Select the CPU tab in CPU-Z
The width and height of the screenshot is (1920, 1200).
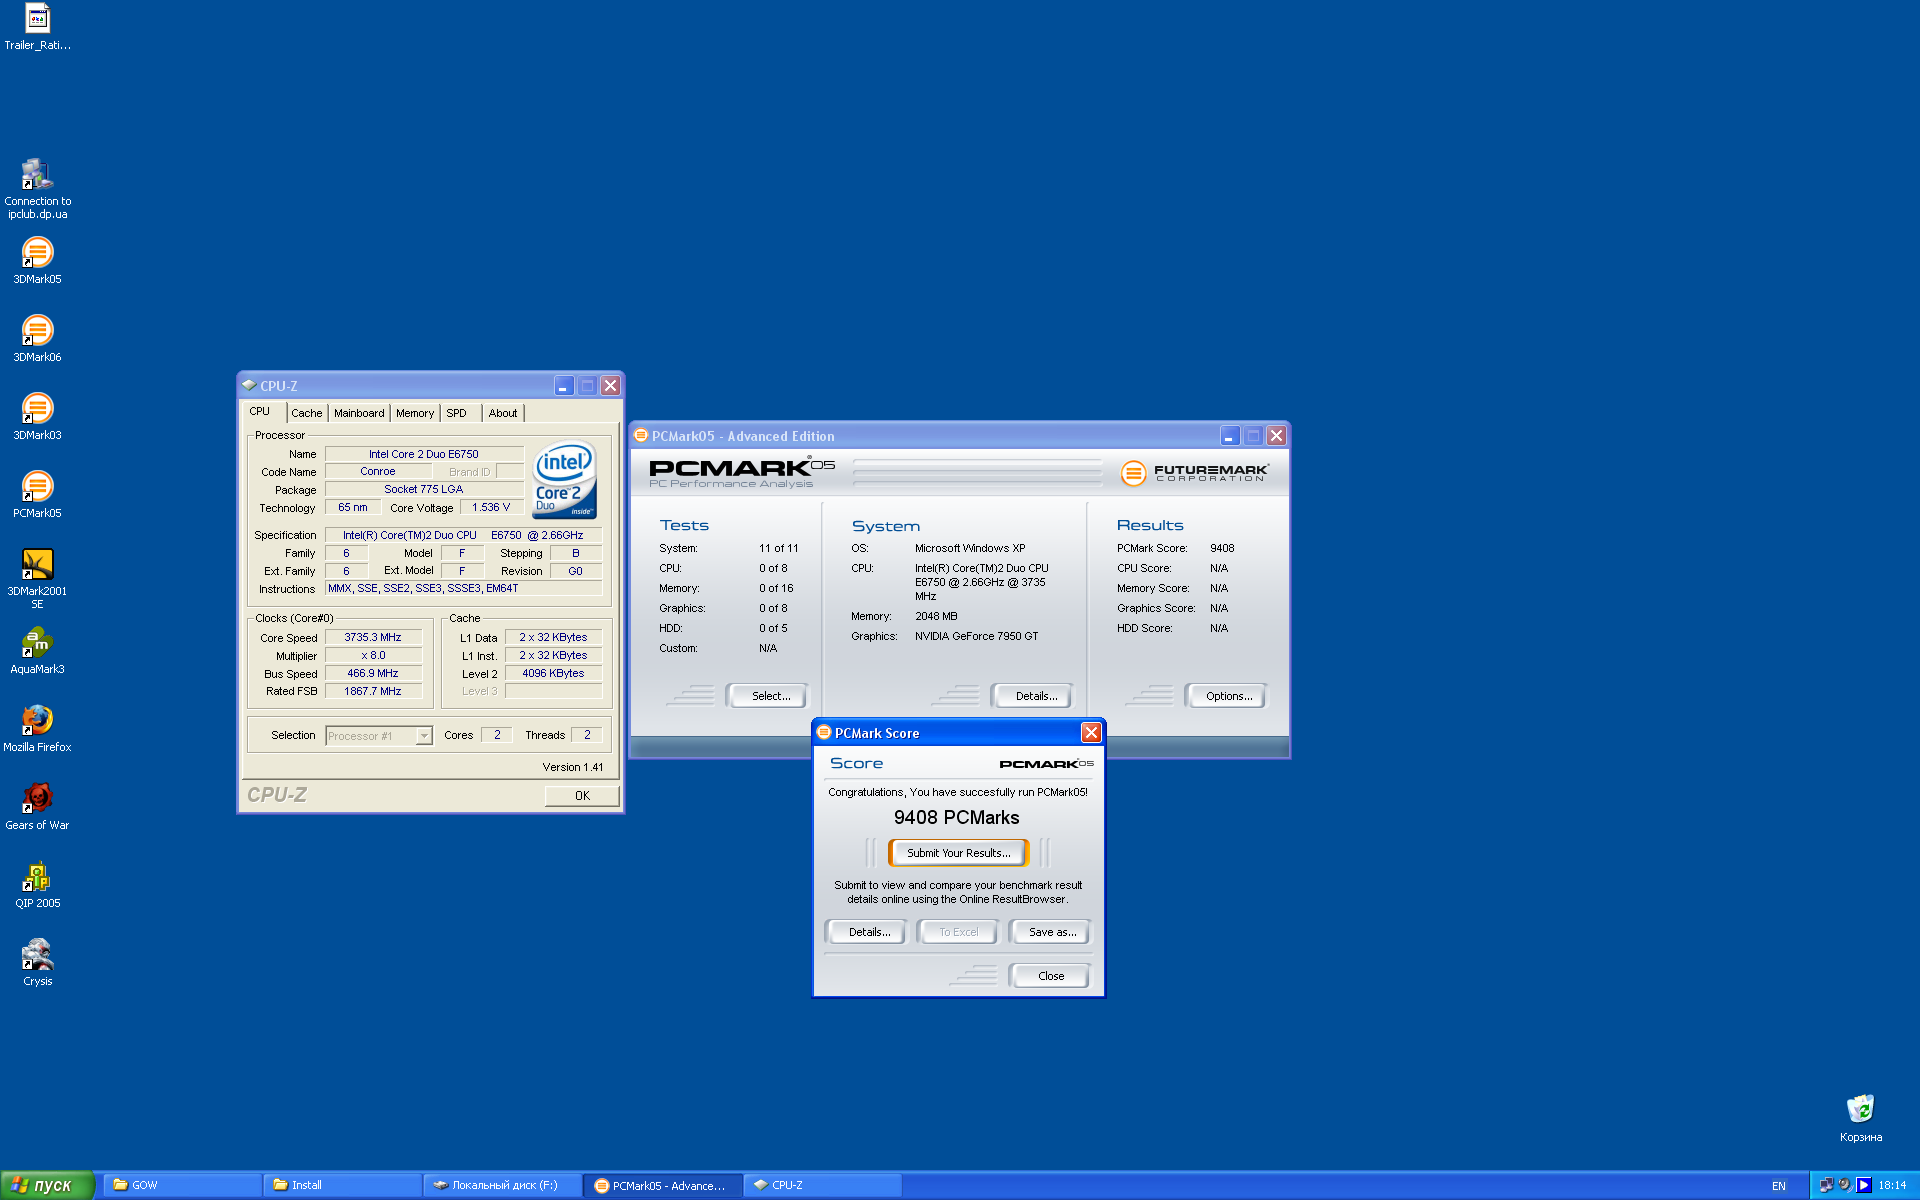(x=264, y=411)
